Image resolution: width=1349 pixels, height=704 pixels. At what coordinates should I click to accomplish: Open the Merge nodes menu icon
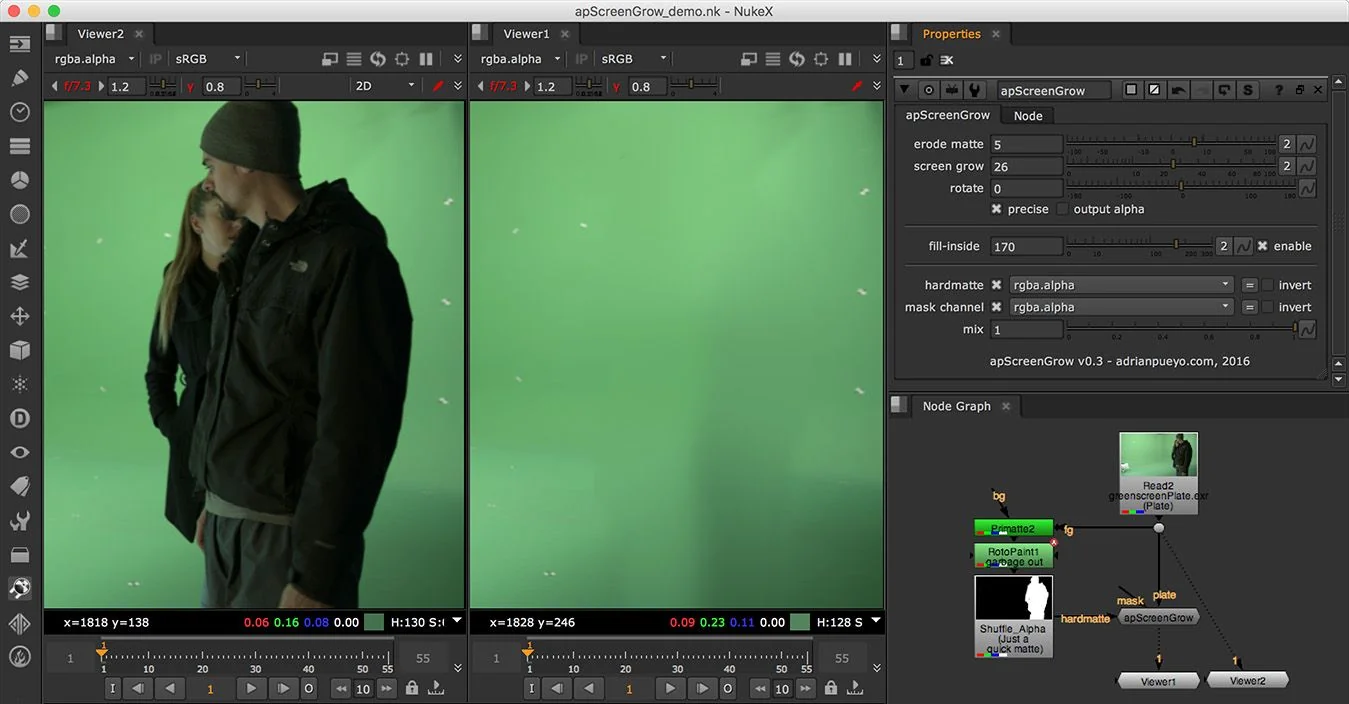click(20, 282)
